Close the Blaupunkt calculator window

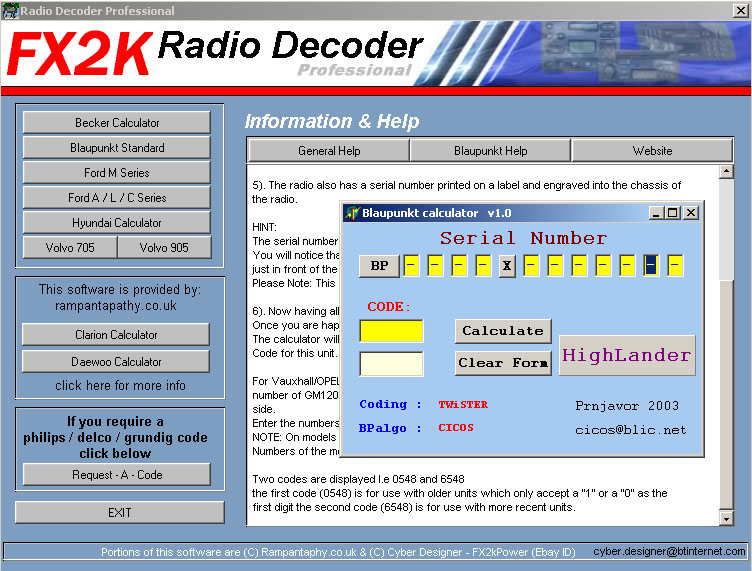pyautogui.click(x=691, y=213)
